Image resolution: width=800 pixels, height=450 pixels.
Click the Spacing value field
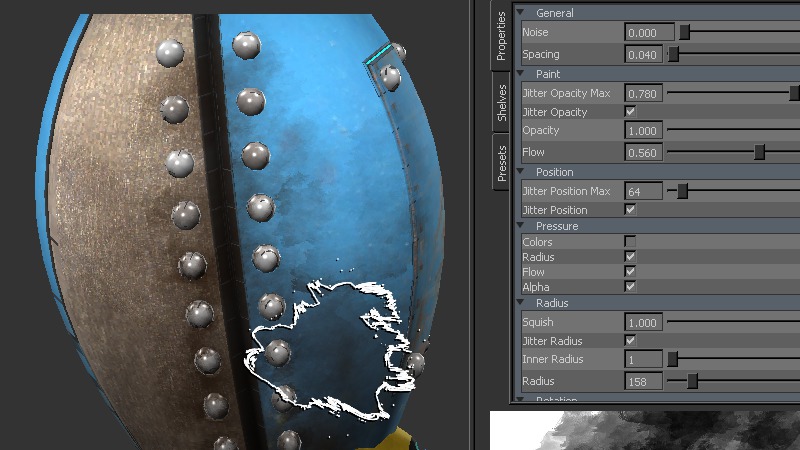[x=644, y=54]
